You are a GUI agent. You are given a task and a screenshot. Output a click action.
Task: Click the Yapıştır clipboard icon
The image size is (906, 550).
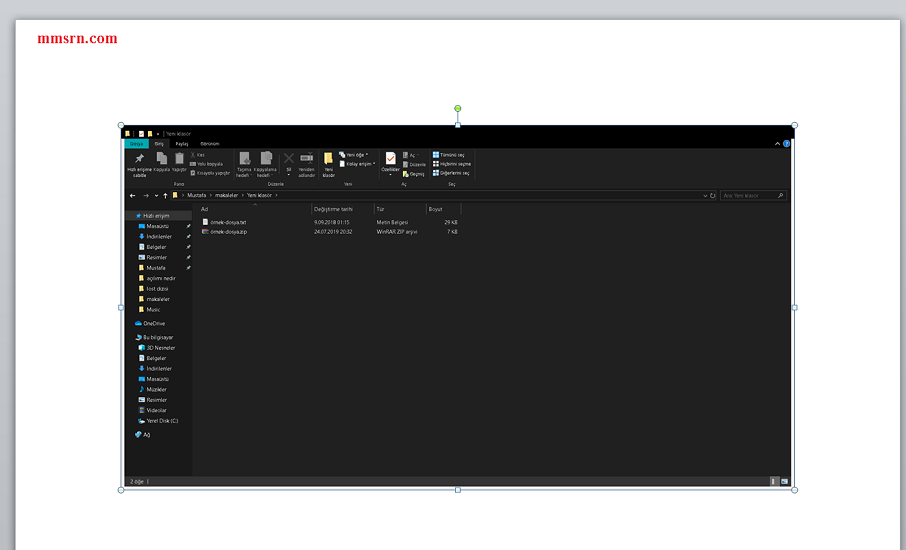[x=179, y=158]
